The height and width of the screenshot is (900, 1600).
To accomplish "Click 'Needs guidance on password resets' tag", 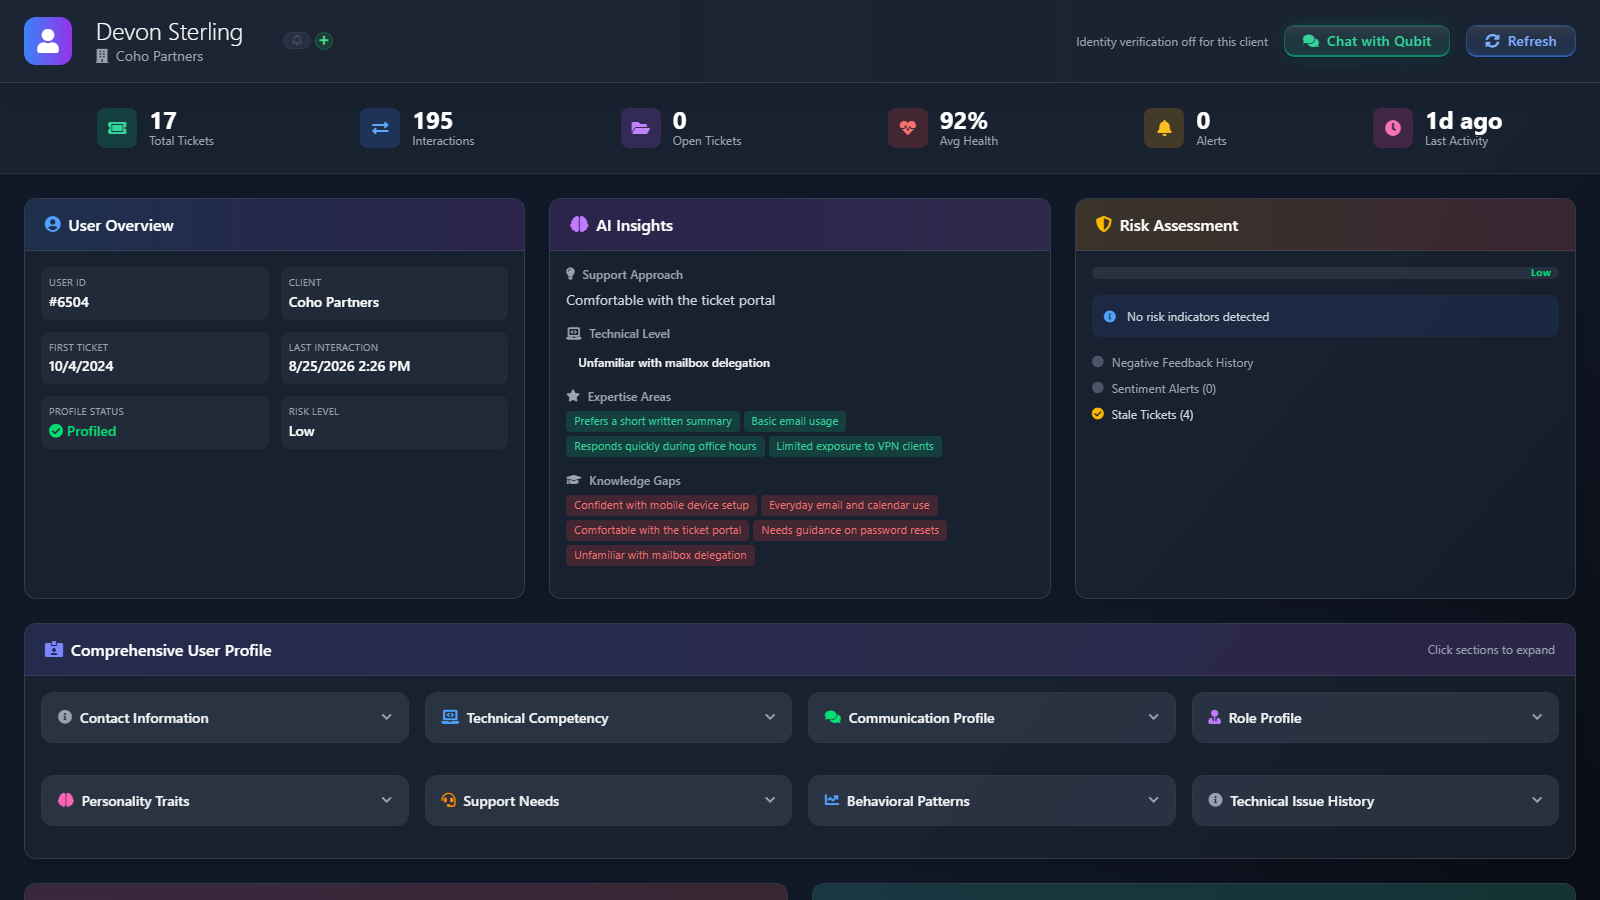I will click(850, 530).
